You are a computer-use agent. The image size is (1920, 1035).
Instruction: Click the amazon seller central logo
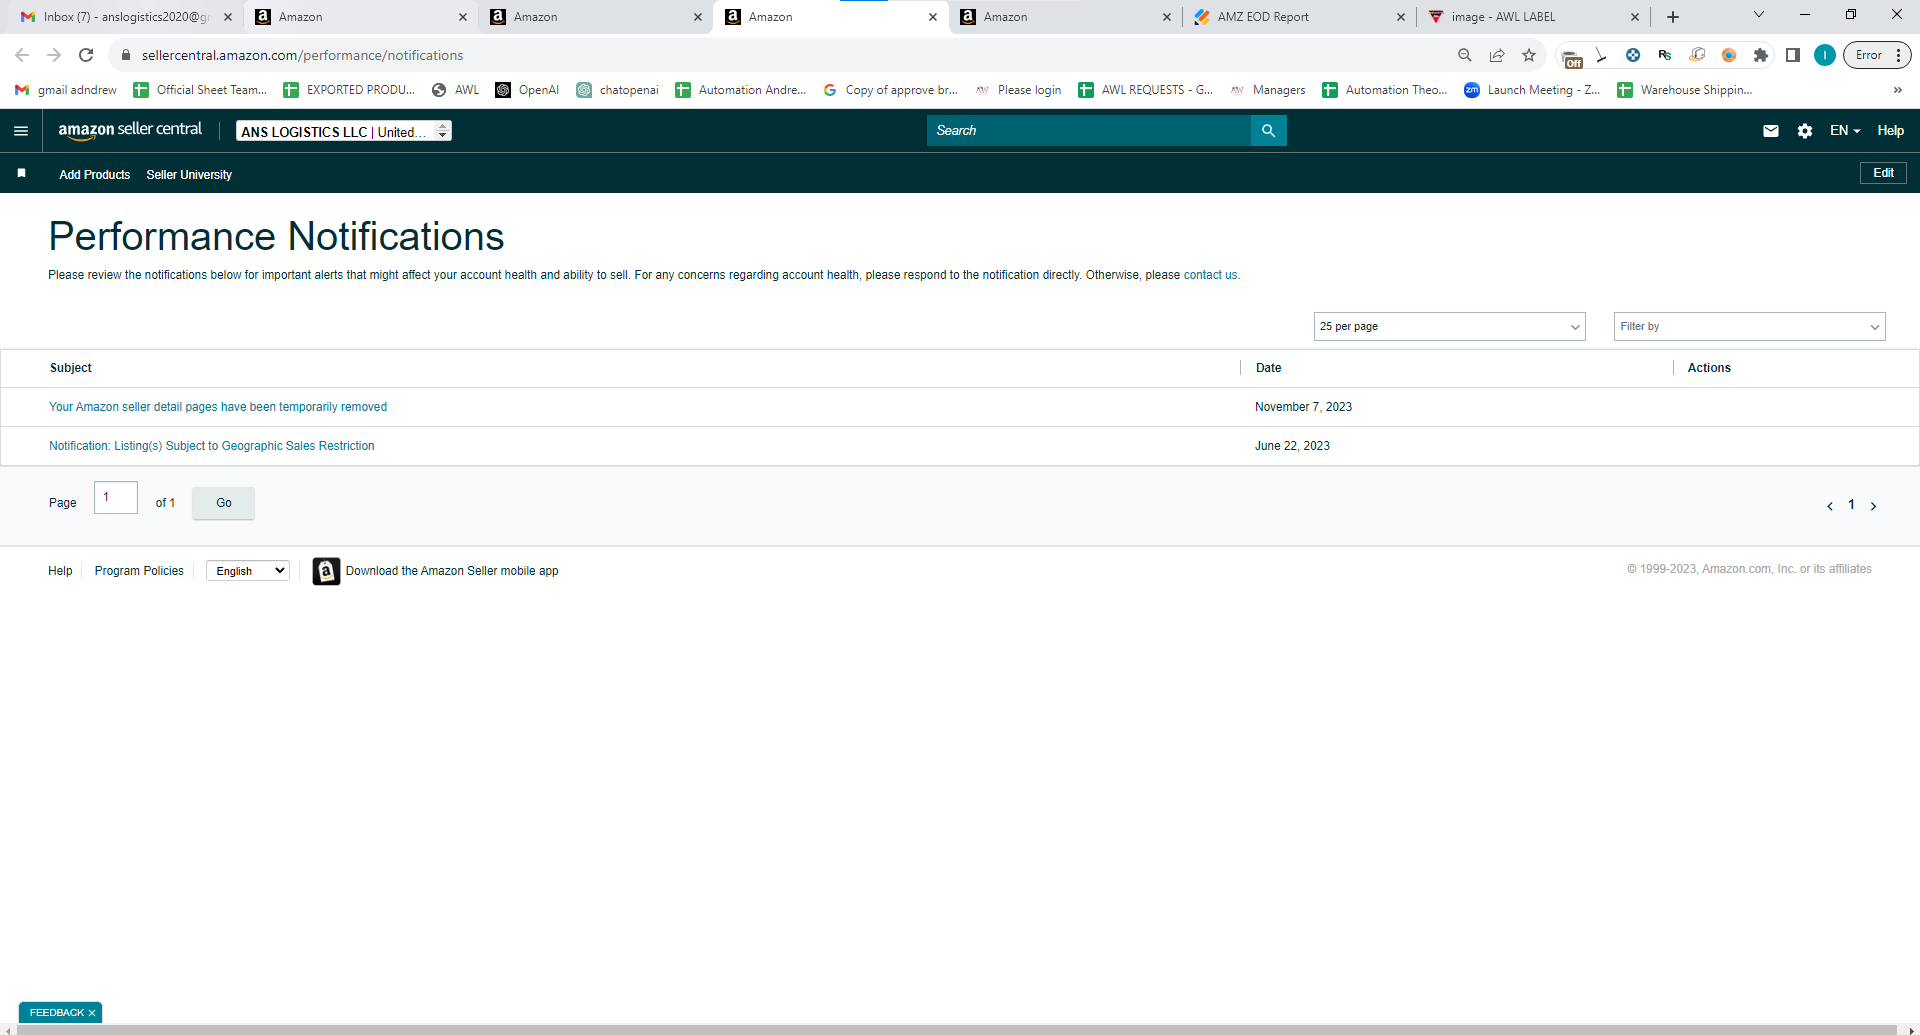(130, 130)
